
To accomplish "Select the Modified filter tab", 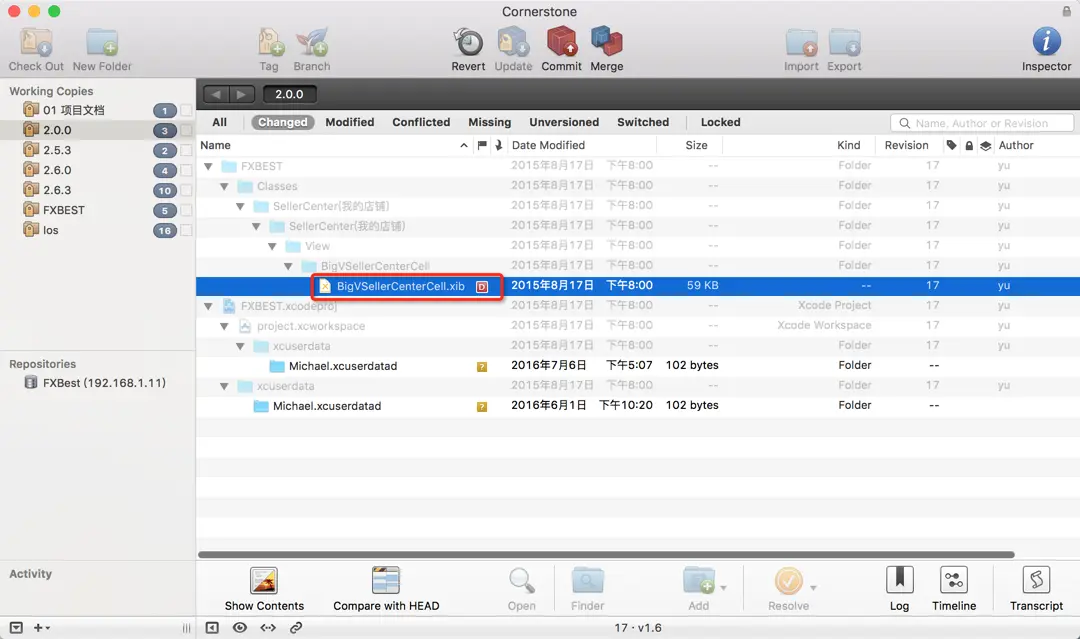I will click(350, 122).
